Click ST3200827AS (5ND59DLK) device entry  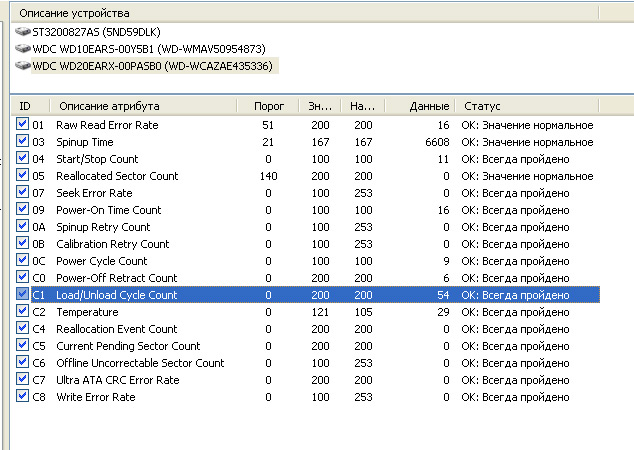(96, 32)
